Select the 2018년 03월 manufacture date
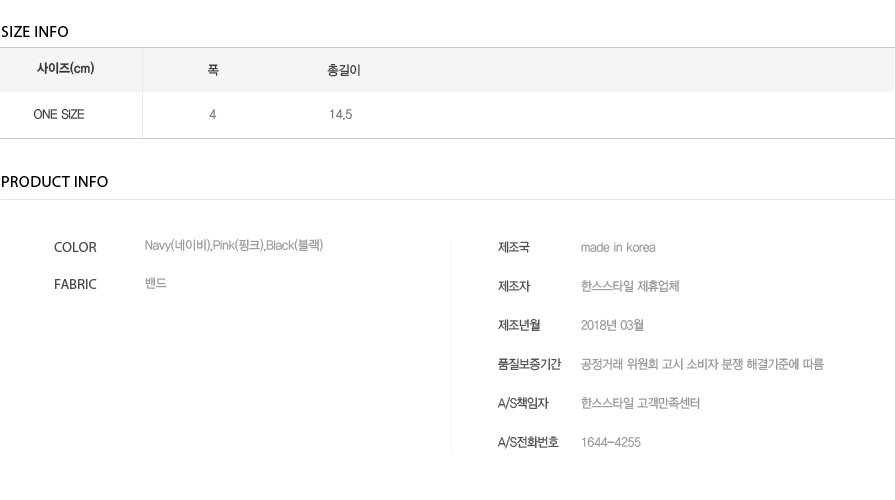This screenshot has width=895, height=500. [x=612, y=325]
